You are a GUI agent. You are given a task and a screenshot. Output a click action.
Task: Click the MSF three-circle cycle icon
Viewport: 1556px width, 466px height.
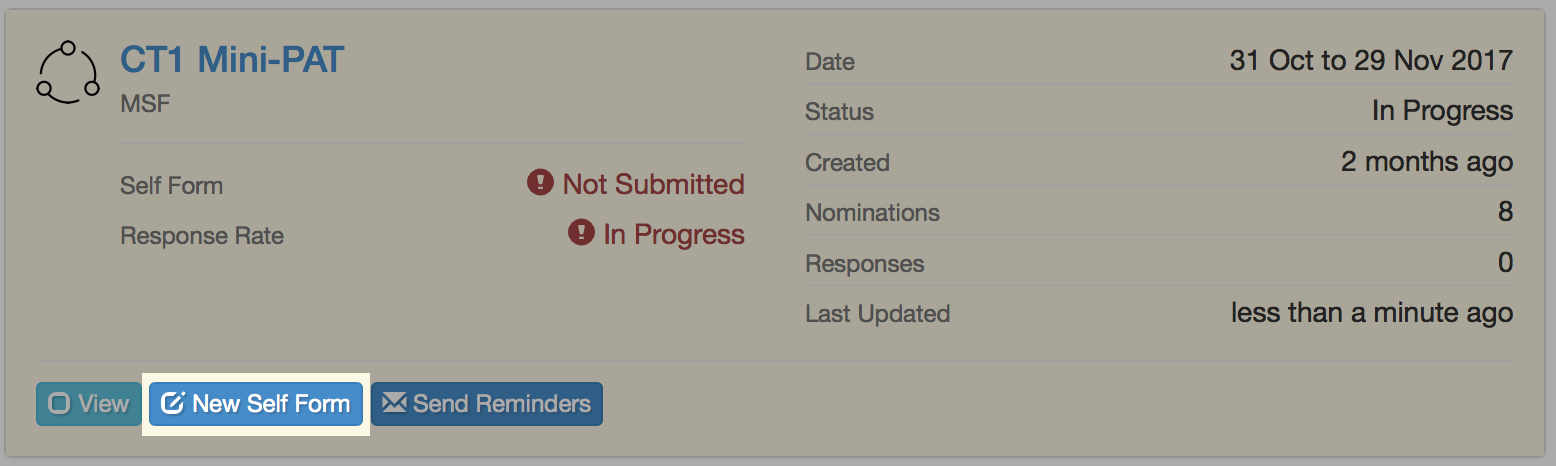[x=68, y=73]
